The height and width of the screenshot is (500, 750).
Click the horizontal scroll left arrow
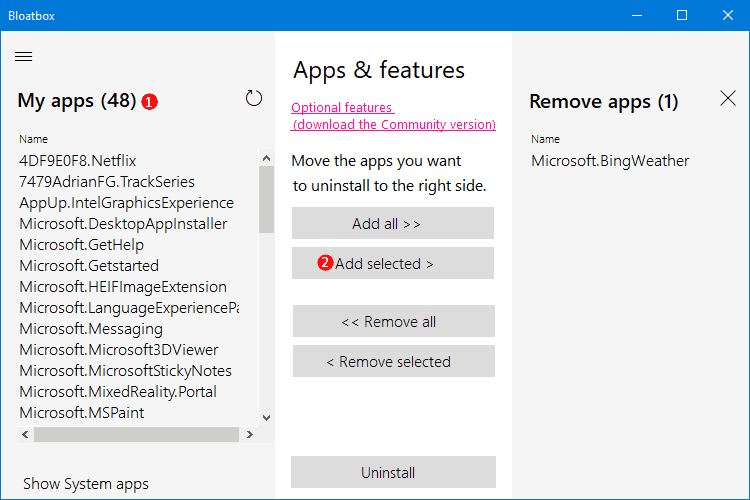click(x=25, y=434)
